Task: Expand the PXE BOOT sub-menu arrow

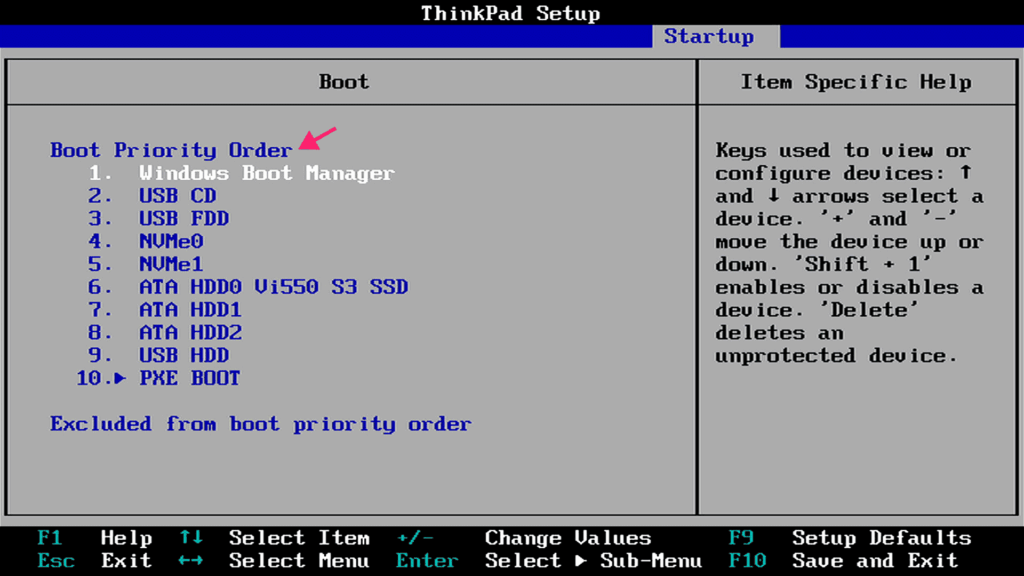Action: (x=120, y=378)
